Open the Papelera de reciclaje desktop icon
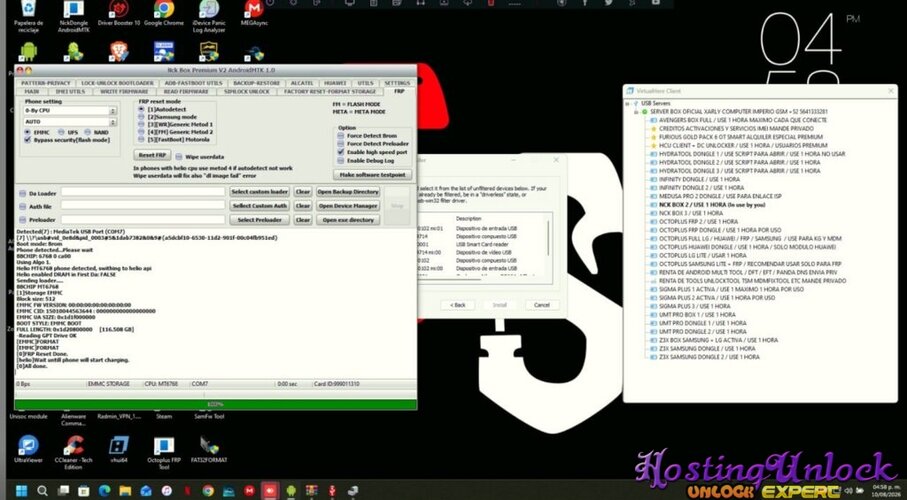The height and width of the screenshot is (500, 907). [28, 16]
